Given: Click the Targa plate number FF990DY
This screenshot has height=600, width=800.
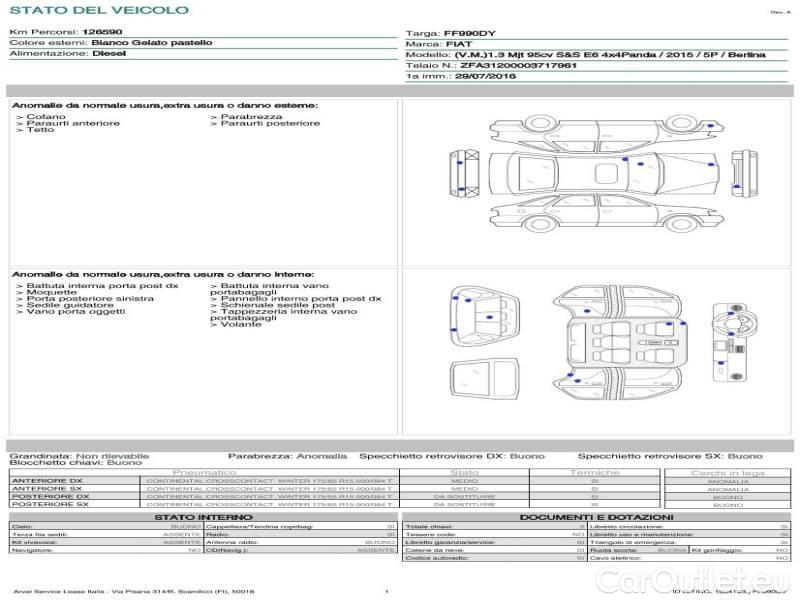Looking at the screenshot, I should 469,34.
